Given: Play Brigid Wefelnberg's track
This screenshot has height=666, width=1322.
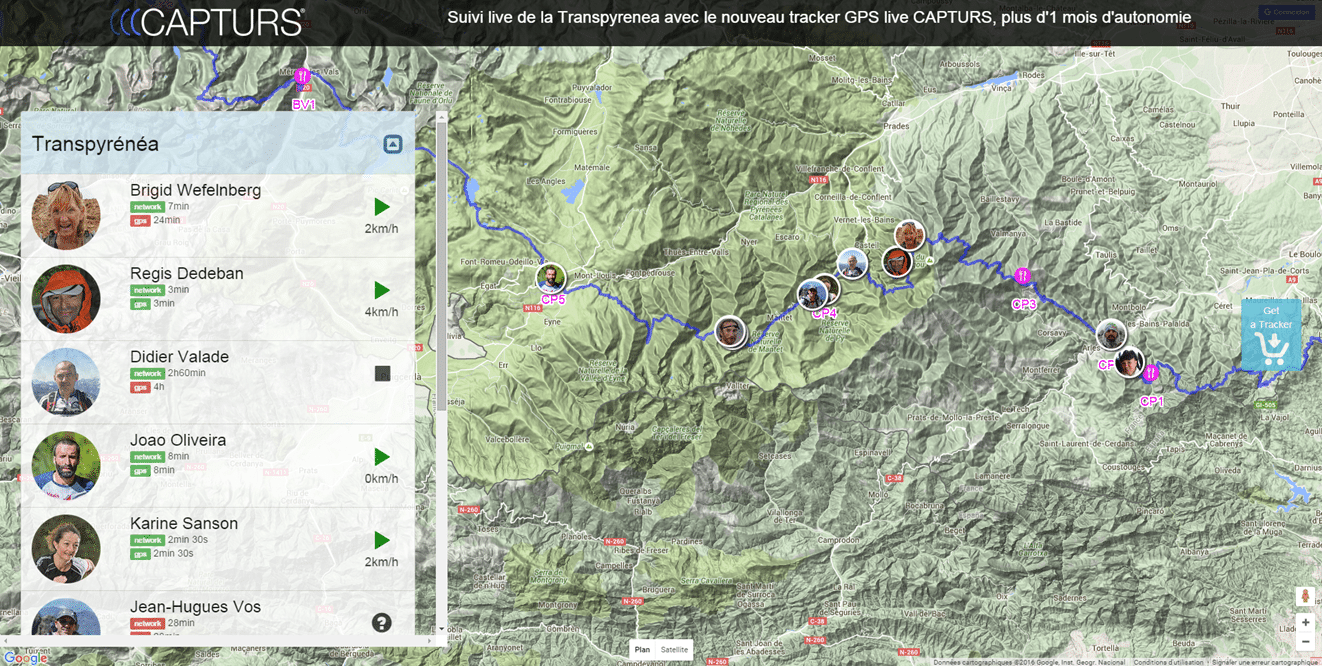Looking at the screenshot, I should [x=381, y=207].
